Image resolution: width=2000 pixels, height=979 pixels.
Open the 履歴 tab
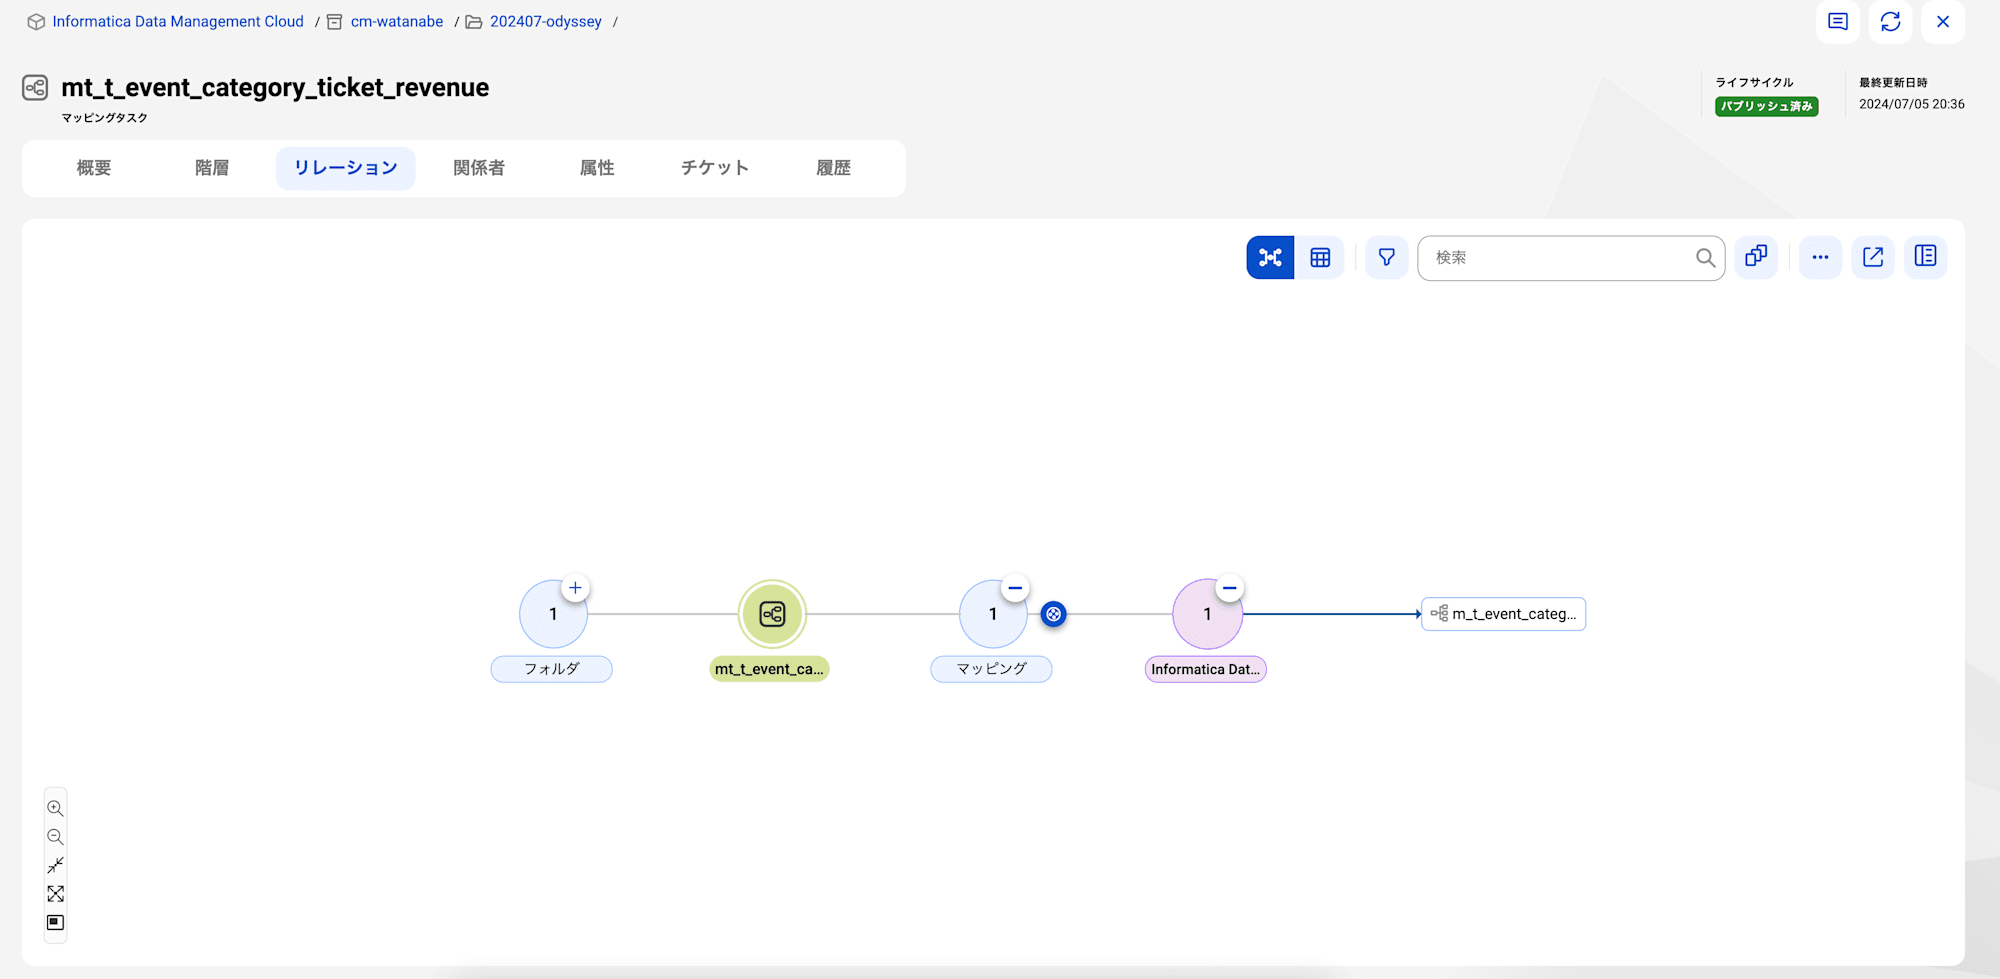(x=833, y=168)
